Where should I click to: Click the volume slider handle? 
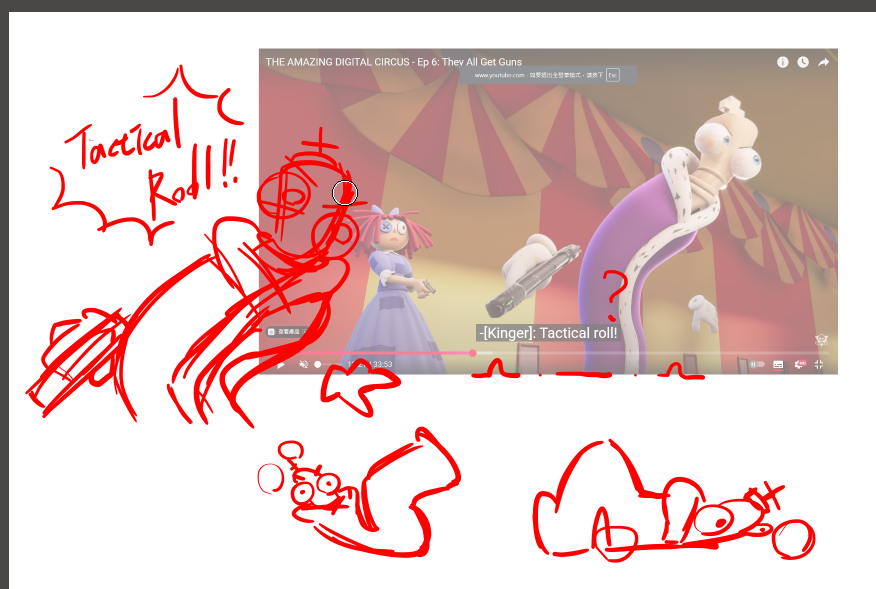(x=318, y=364)
